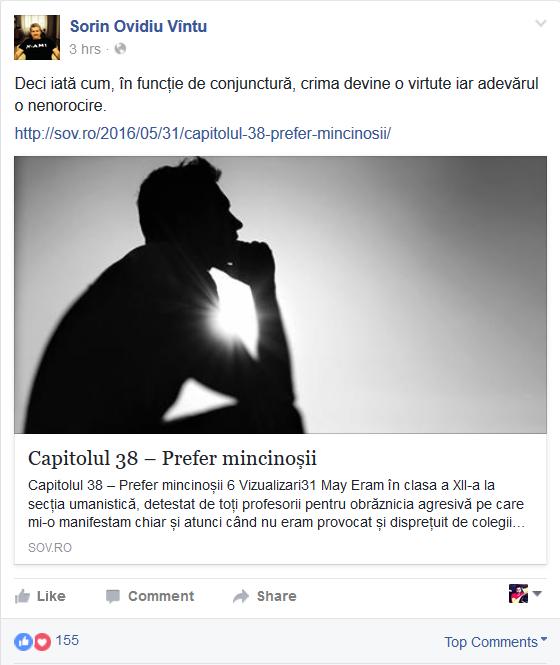This screenshot has height=665, width=560.
Task: Open the silhouette thinking man preview image
Action: point(280,295)
